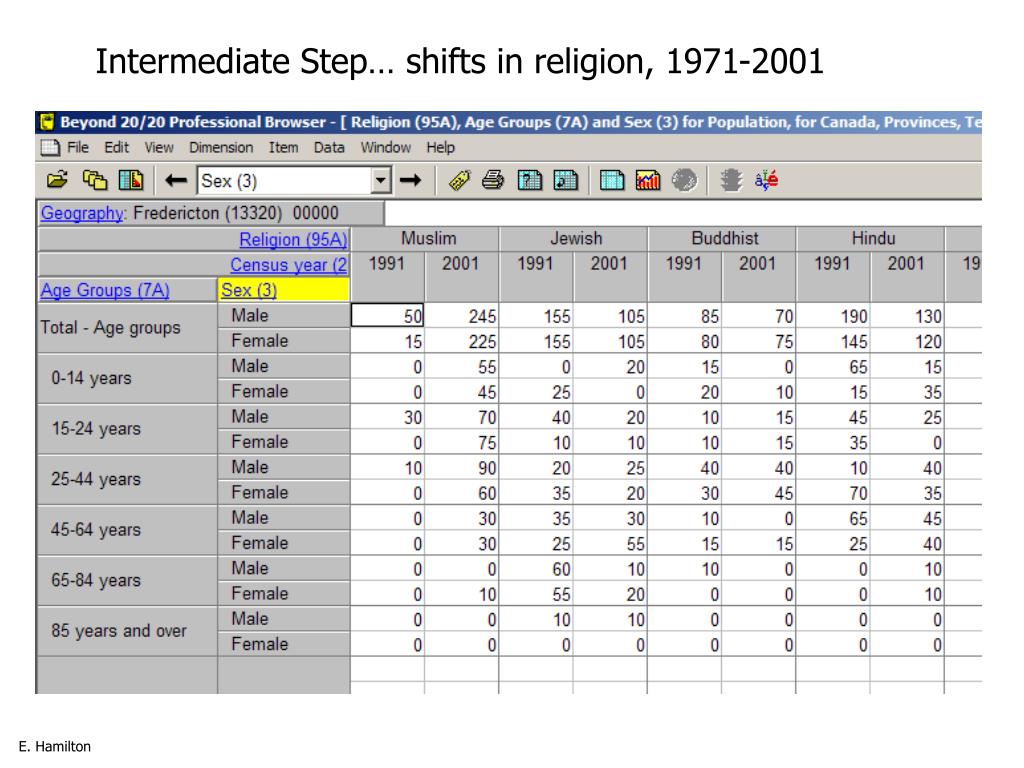Open the Data menu

tap(329, 148)
